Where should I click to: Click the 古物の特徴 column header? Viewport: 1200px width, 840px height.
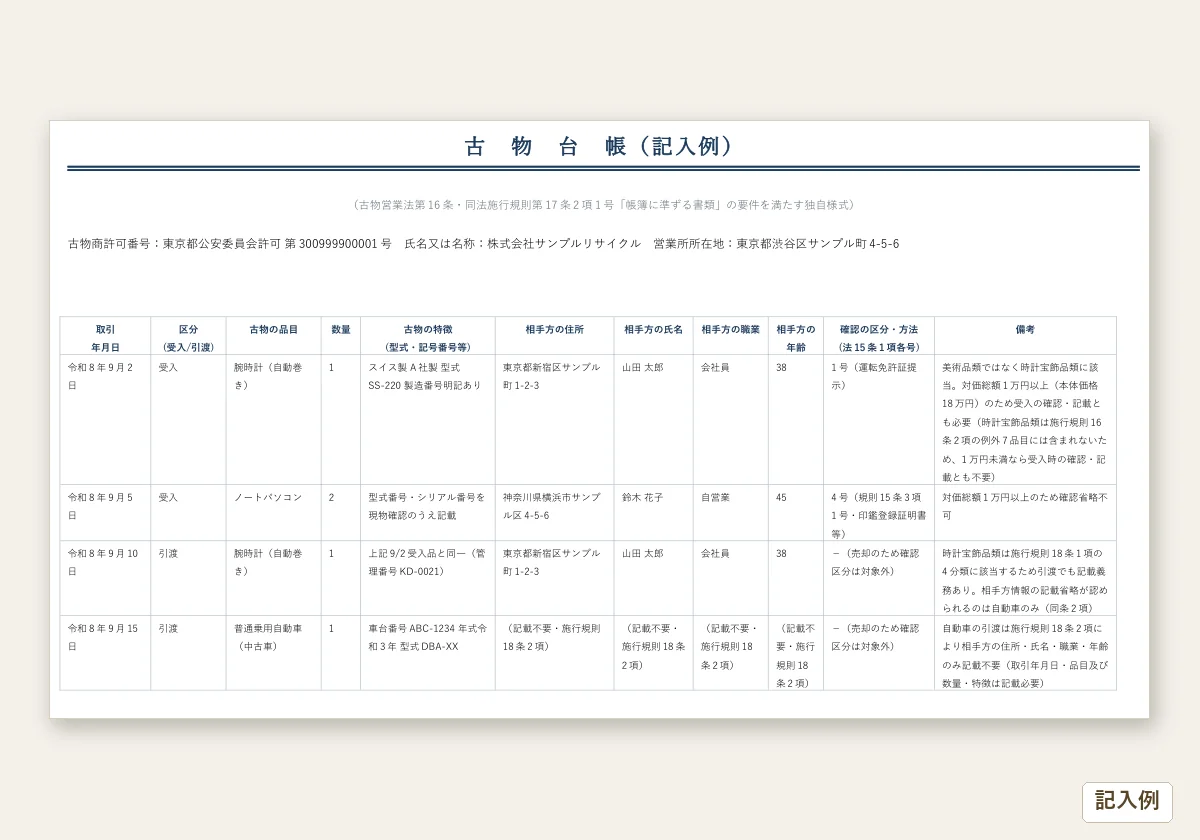pyautogui.click(x=428, y=337)
